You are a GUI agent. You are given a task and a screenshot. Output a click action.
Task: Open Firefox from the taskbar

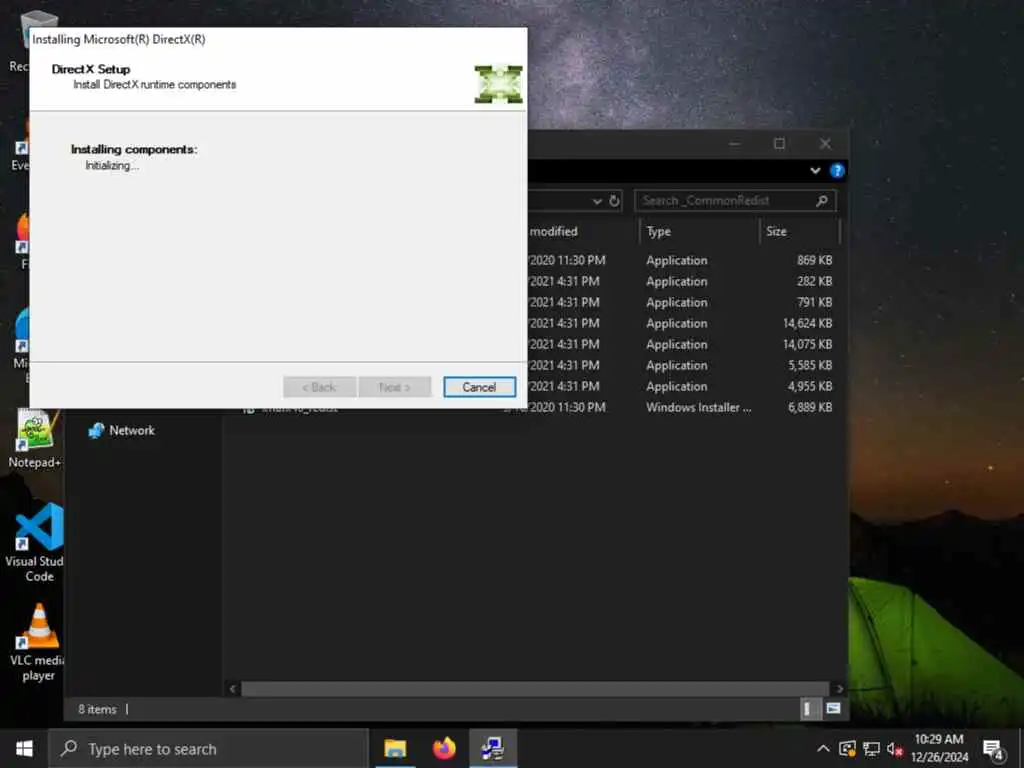coord(444,748)
